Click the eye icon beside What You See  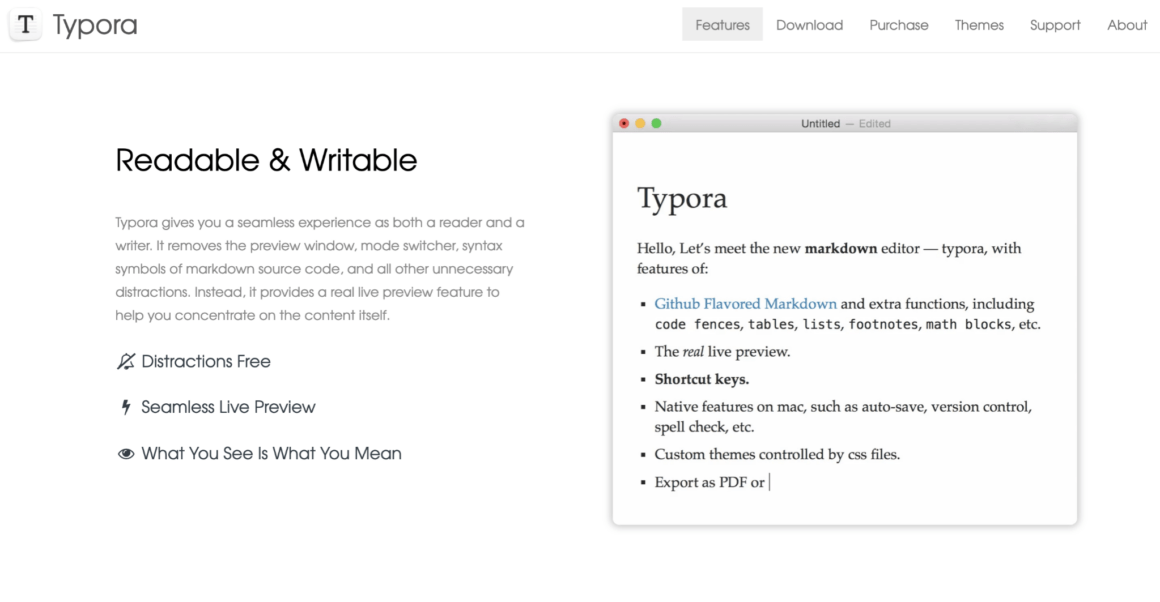[x=125, y=454]
